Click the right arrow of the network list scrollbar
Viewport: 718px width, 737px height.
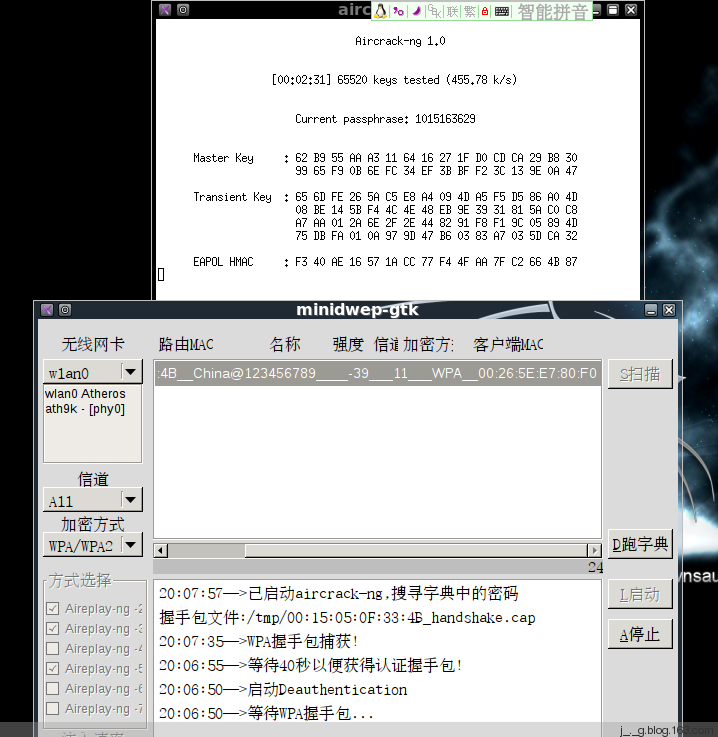click(594, 550)
